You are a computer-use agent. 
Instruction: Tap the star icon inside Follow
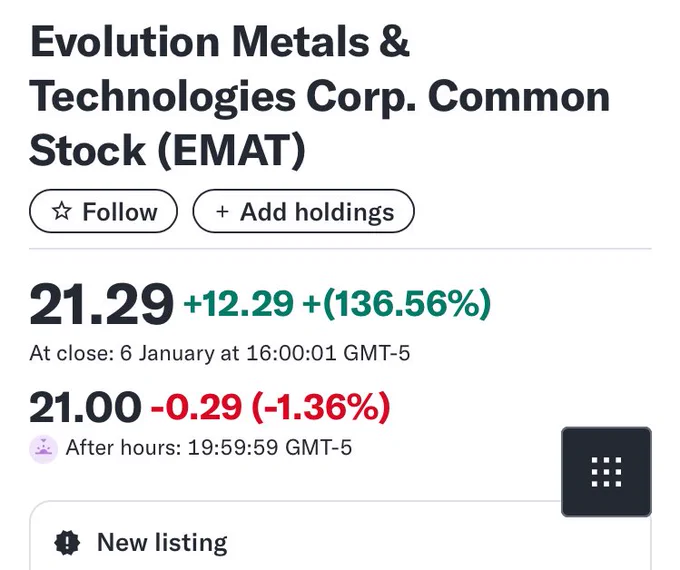pyautogui.click(x=62, y=211)
